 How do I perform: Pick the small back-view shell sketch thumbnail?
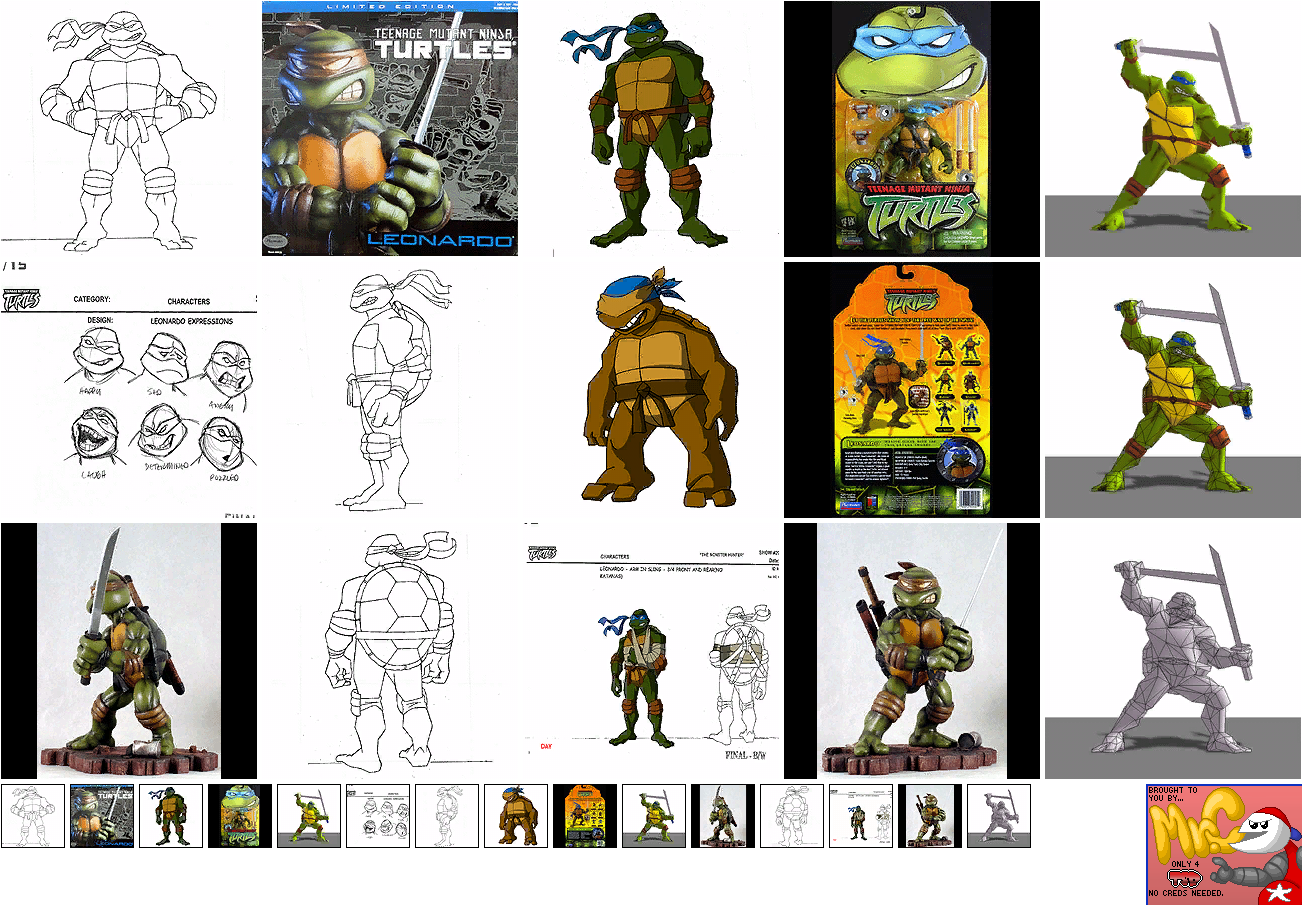click(x=792, y=816)
